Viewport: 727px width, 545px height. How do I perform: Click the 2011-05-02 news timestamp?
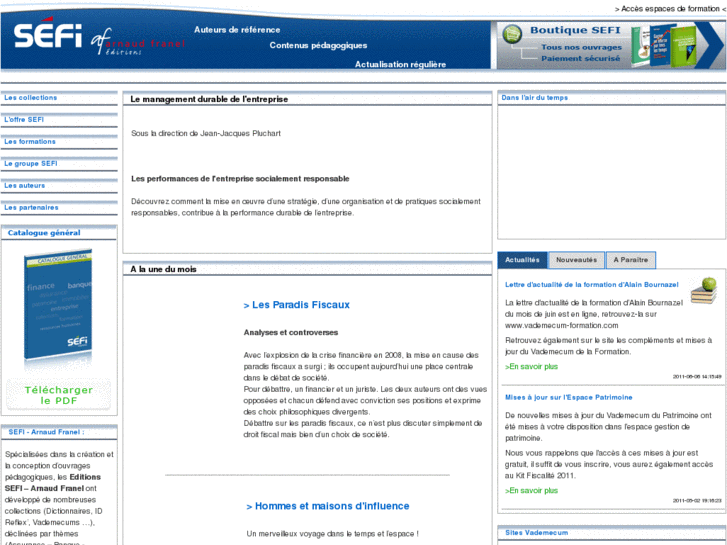click(697, 500)
